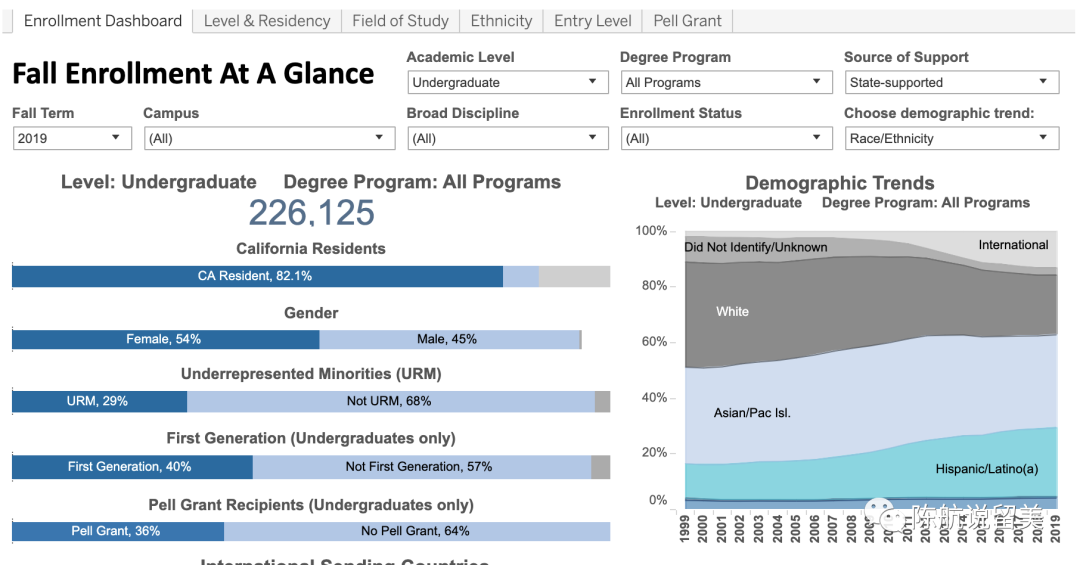This screenshot has height=565, width=1080.
Task: Open the Pell Grant tab
Action: (x=688, y=21)
